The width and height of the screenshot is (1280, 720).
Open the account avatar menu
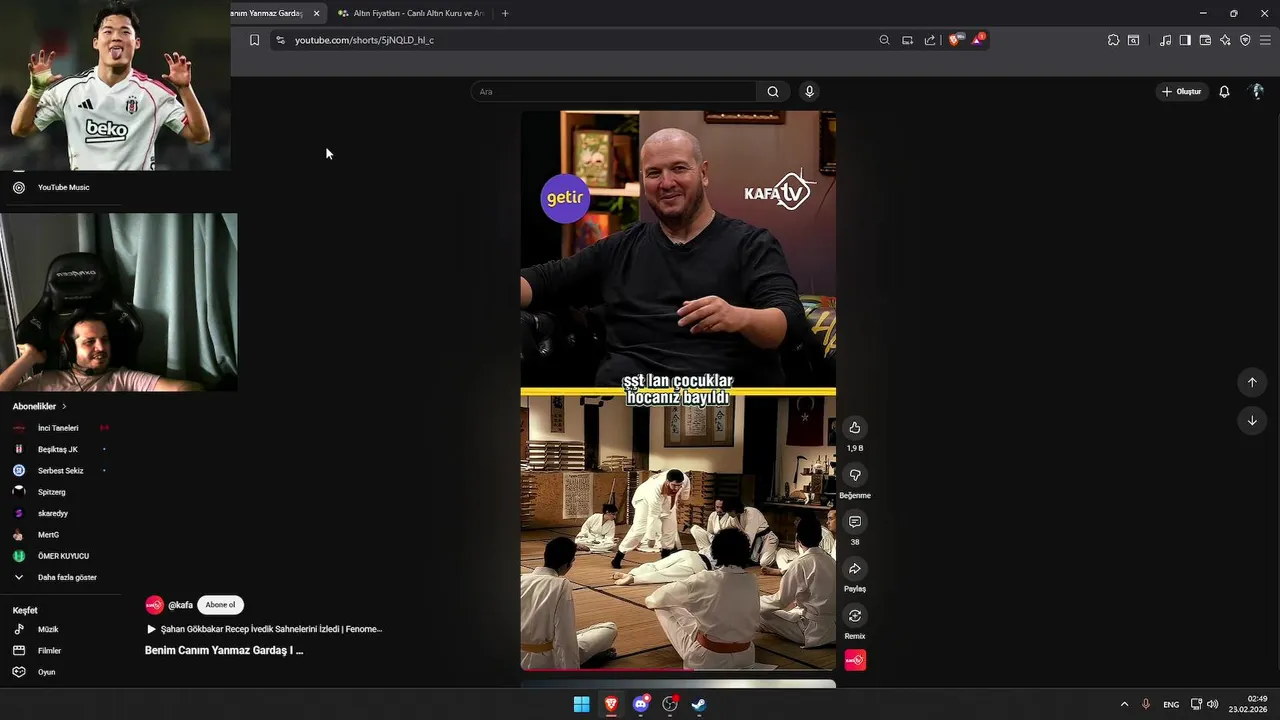tap(1257, 91)
